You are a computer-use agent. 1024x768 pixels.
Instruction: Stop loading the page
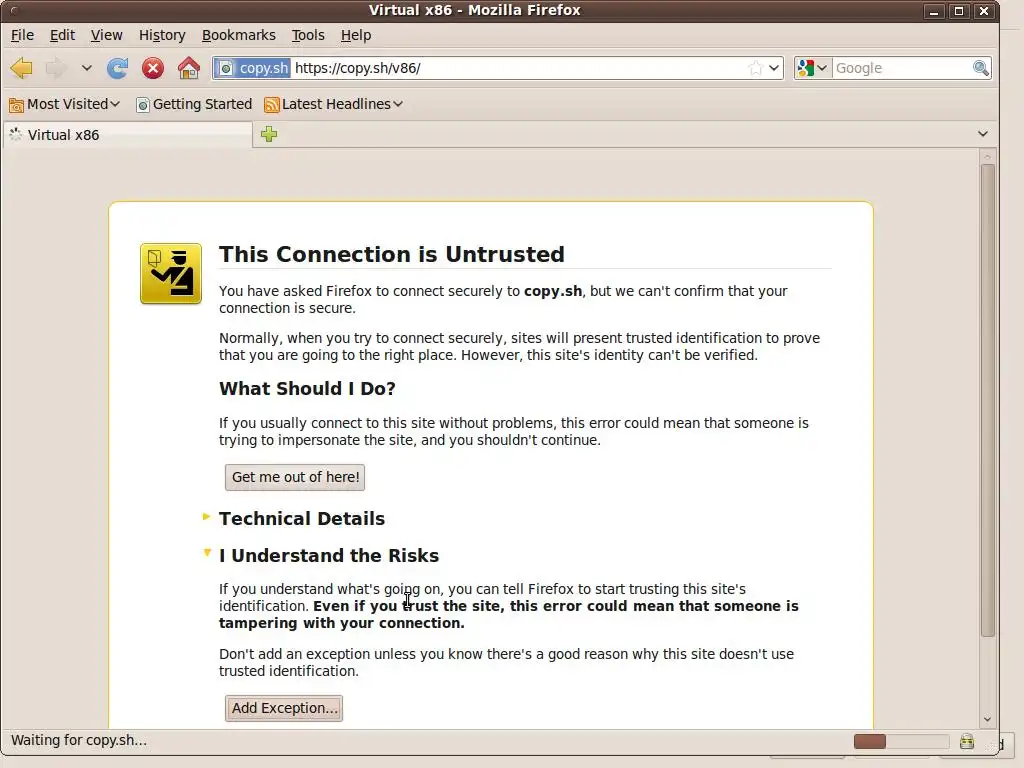[153, 68]
